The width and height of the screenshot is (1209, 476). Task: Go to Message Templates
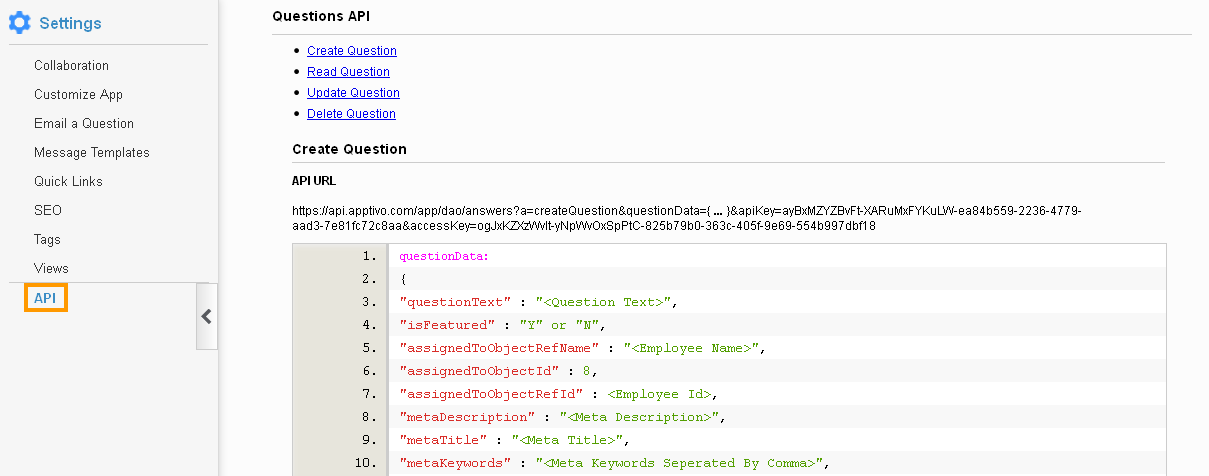pyautogui.click(x=91, y=153)
